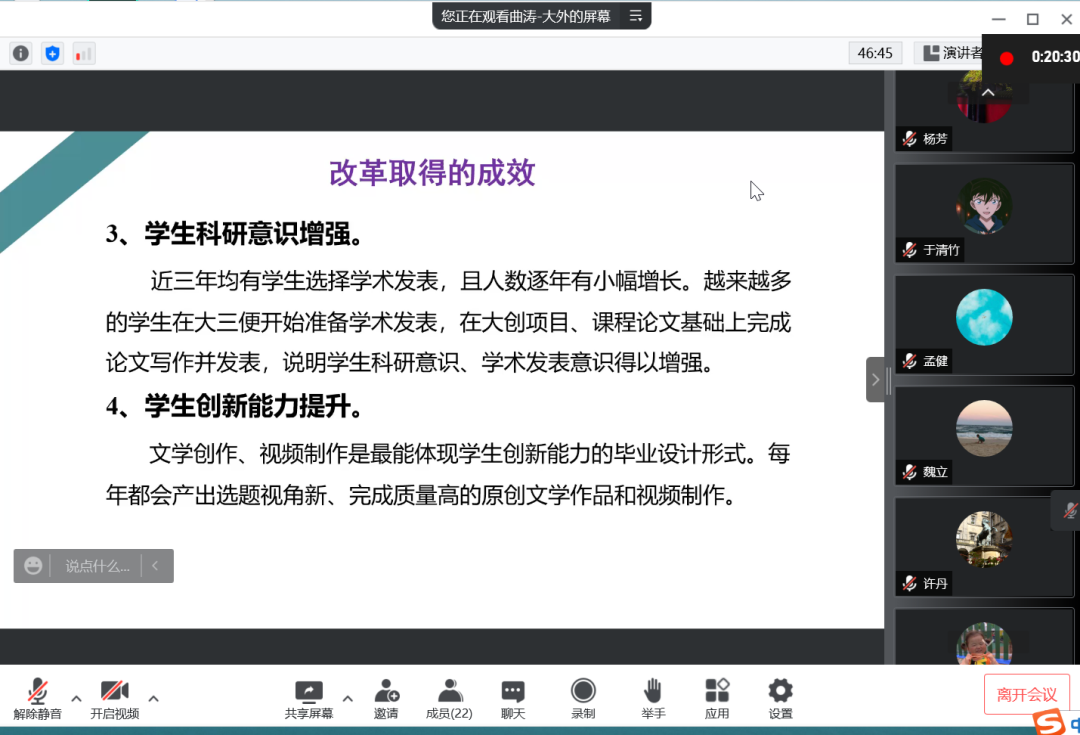This screenshot has width=1080, height=735.
Task: Collapse the participant list with the up chevron
Action: 986,90
